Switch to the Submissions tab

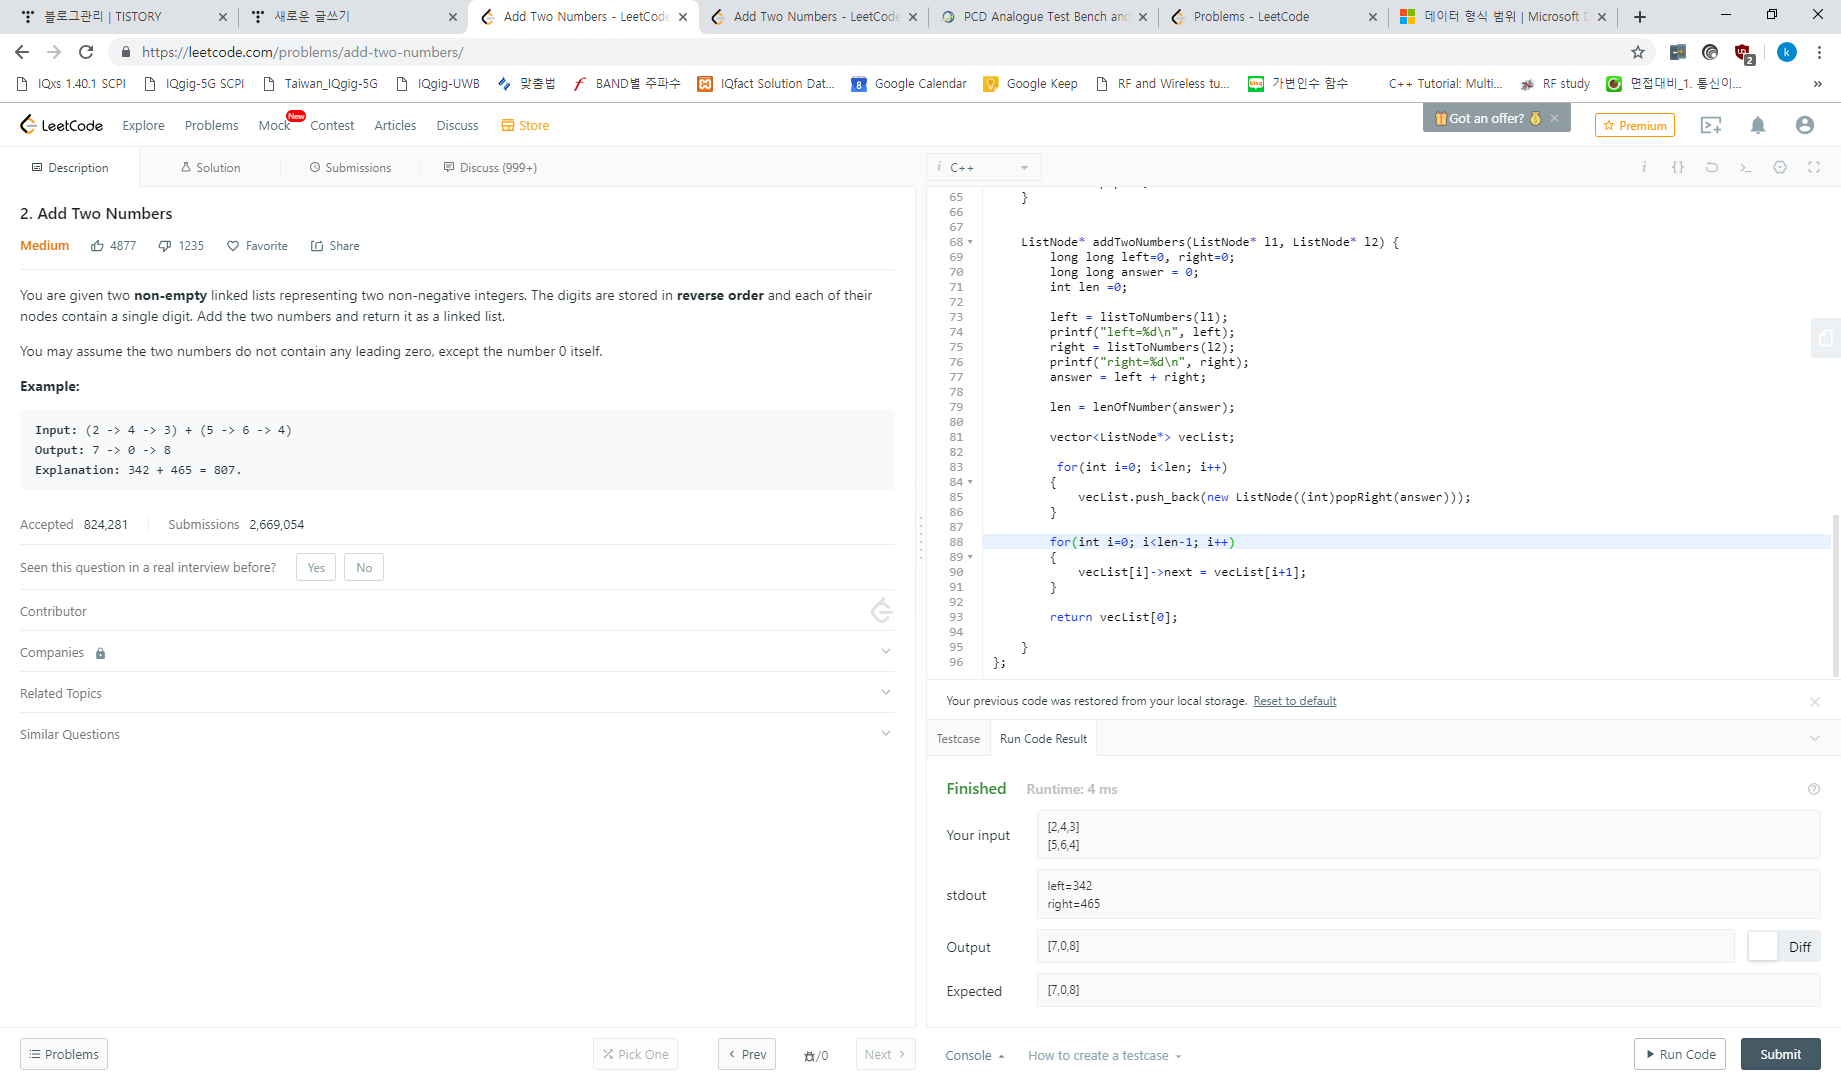(x=350, y=167)
